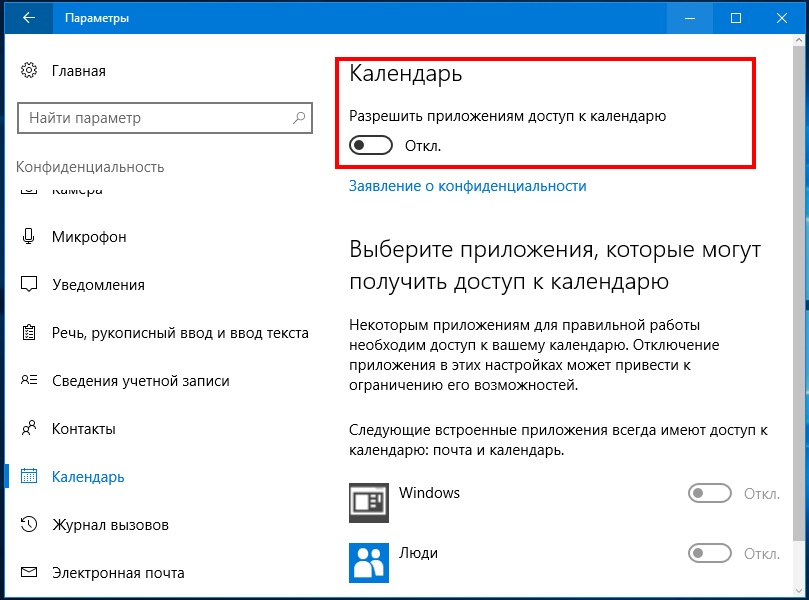809x600 pixels.
Task: Select the Журнал вызовов history icon
Action: pos(29,524)
